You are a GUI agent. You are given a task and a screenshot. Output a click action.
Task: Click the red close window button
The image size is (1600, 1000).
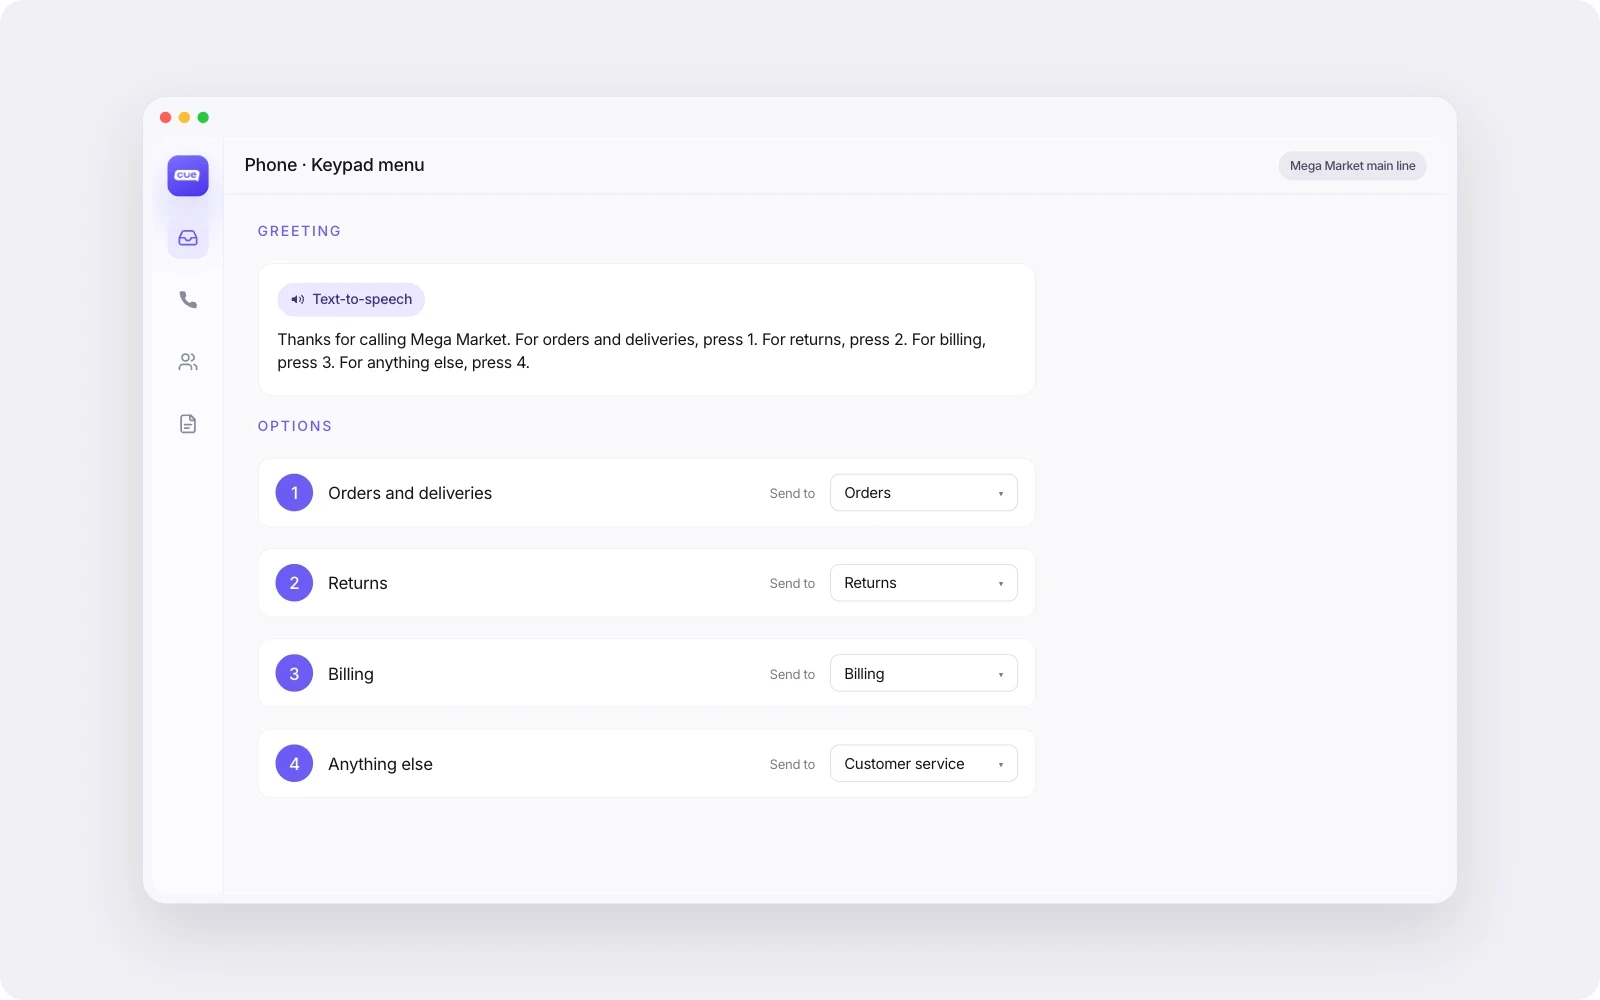coord(166,118)
